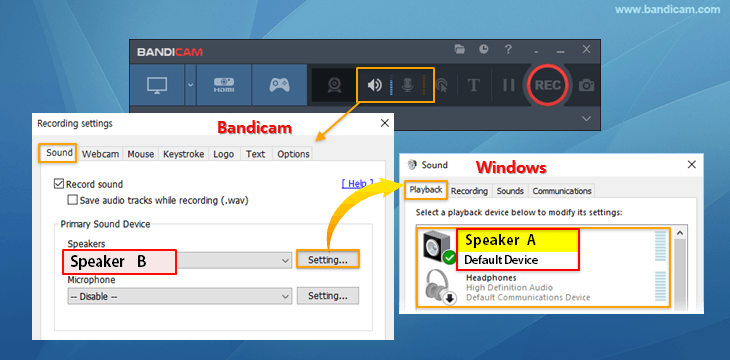Switch to the Sound tab
This screenshot has width=730, height=360.
58,153
